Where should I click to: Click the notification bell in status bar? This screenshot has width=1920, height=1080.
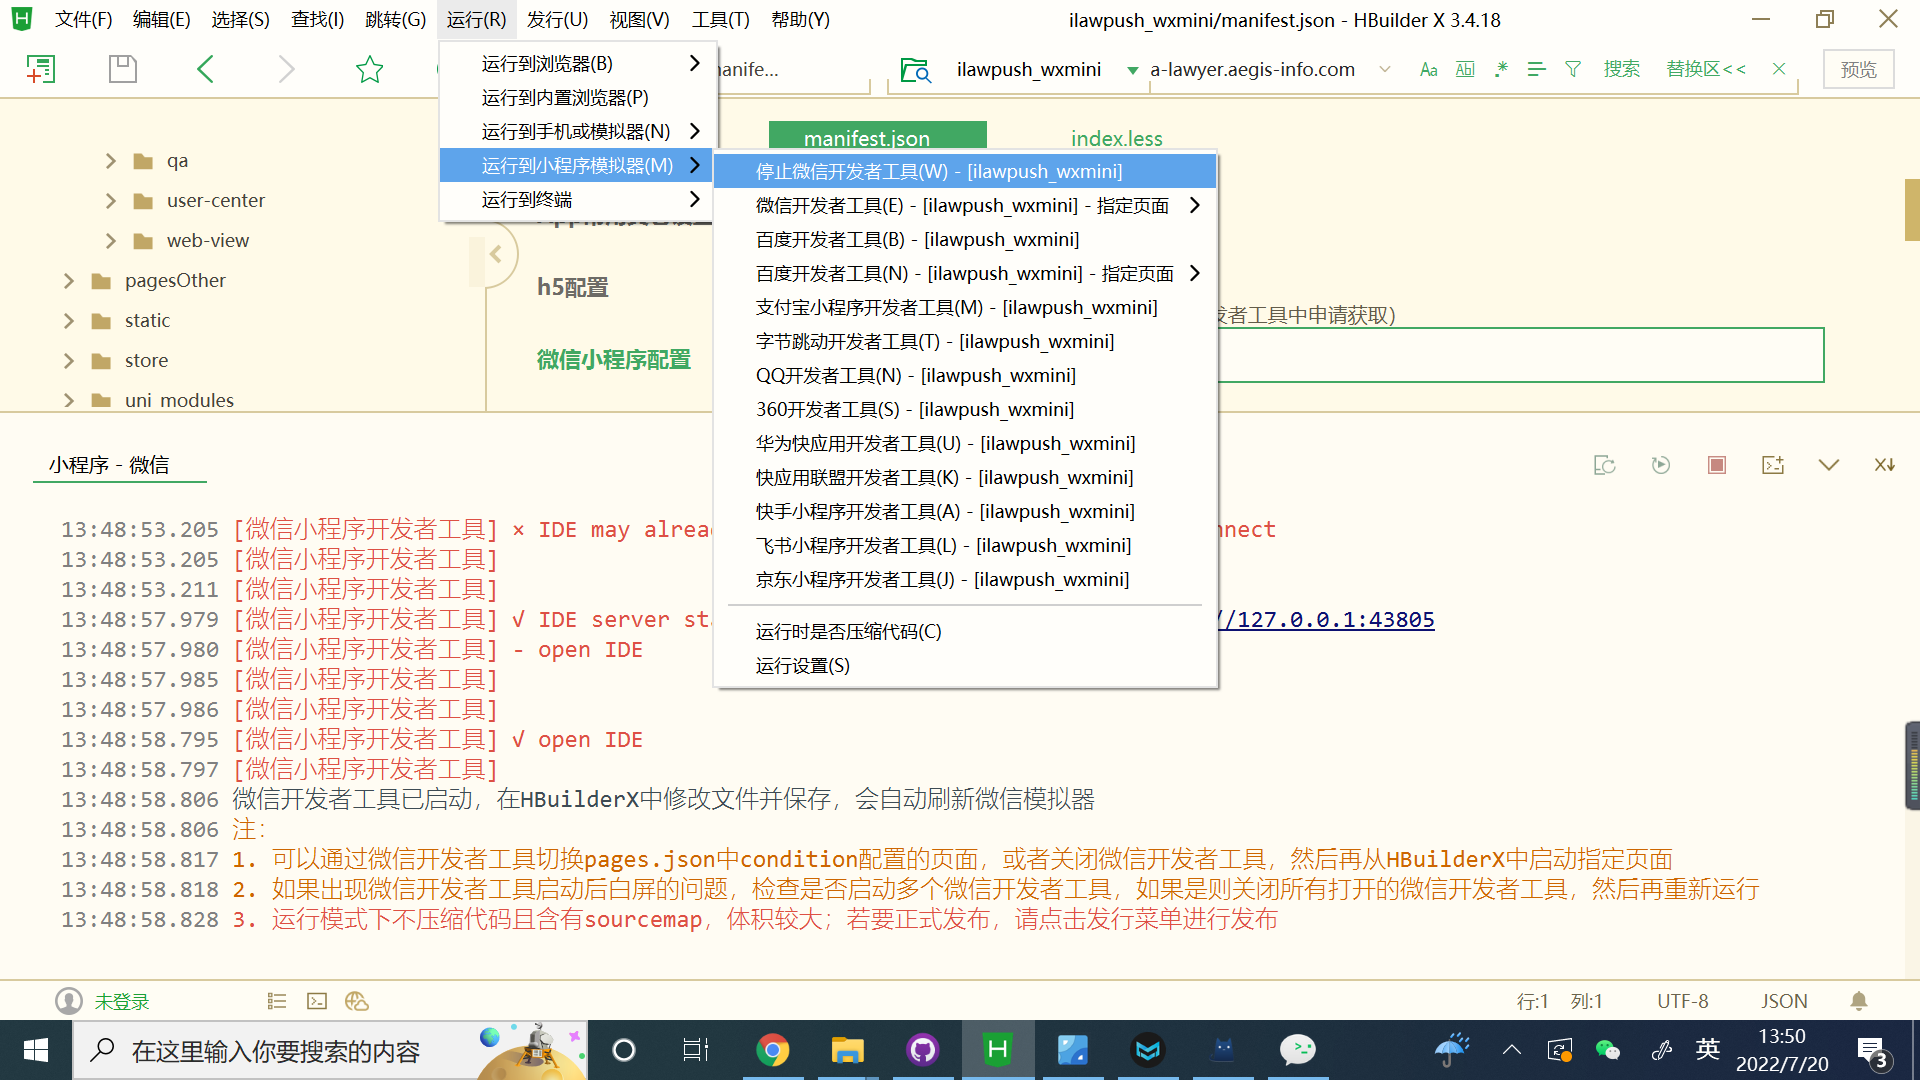[1858, 1001]
